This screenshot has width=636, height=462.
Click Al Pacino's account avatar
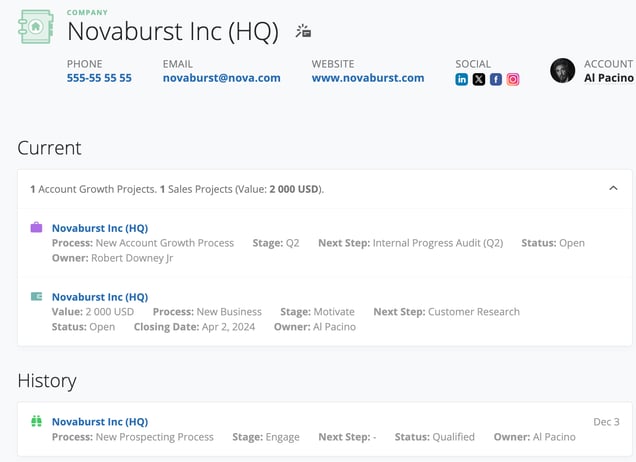[x=562, y=71]
